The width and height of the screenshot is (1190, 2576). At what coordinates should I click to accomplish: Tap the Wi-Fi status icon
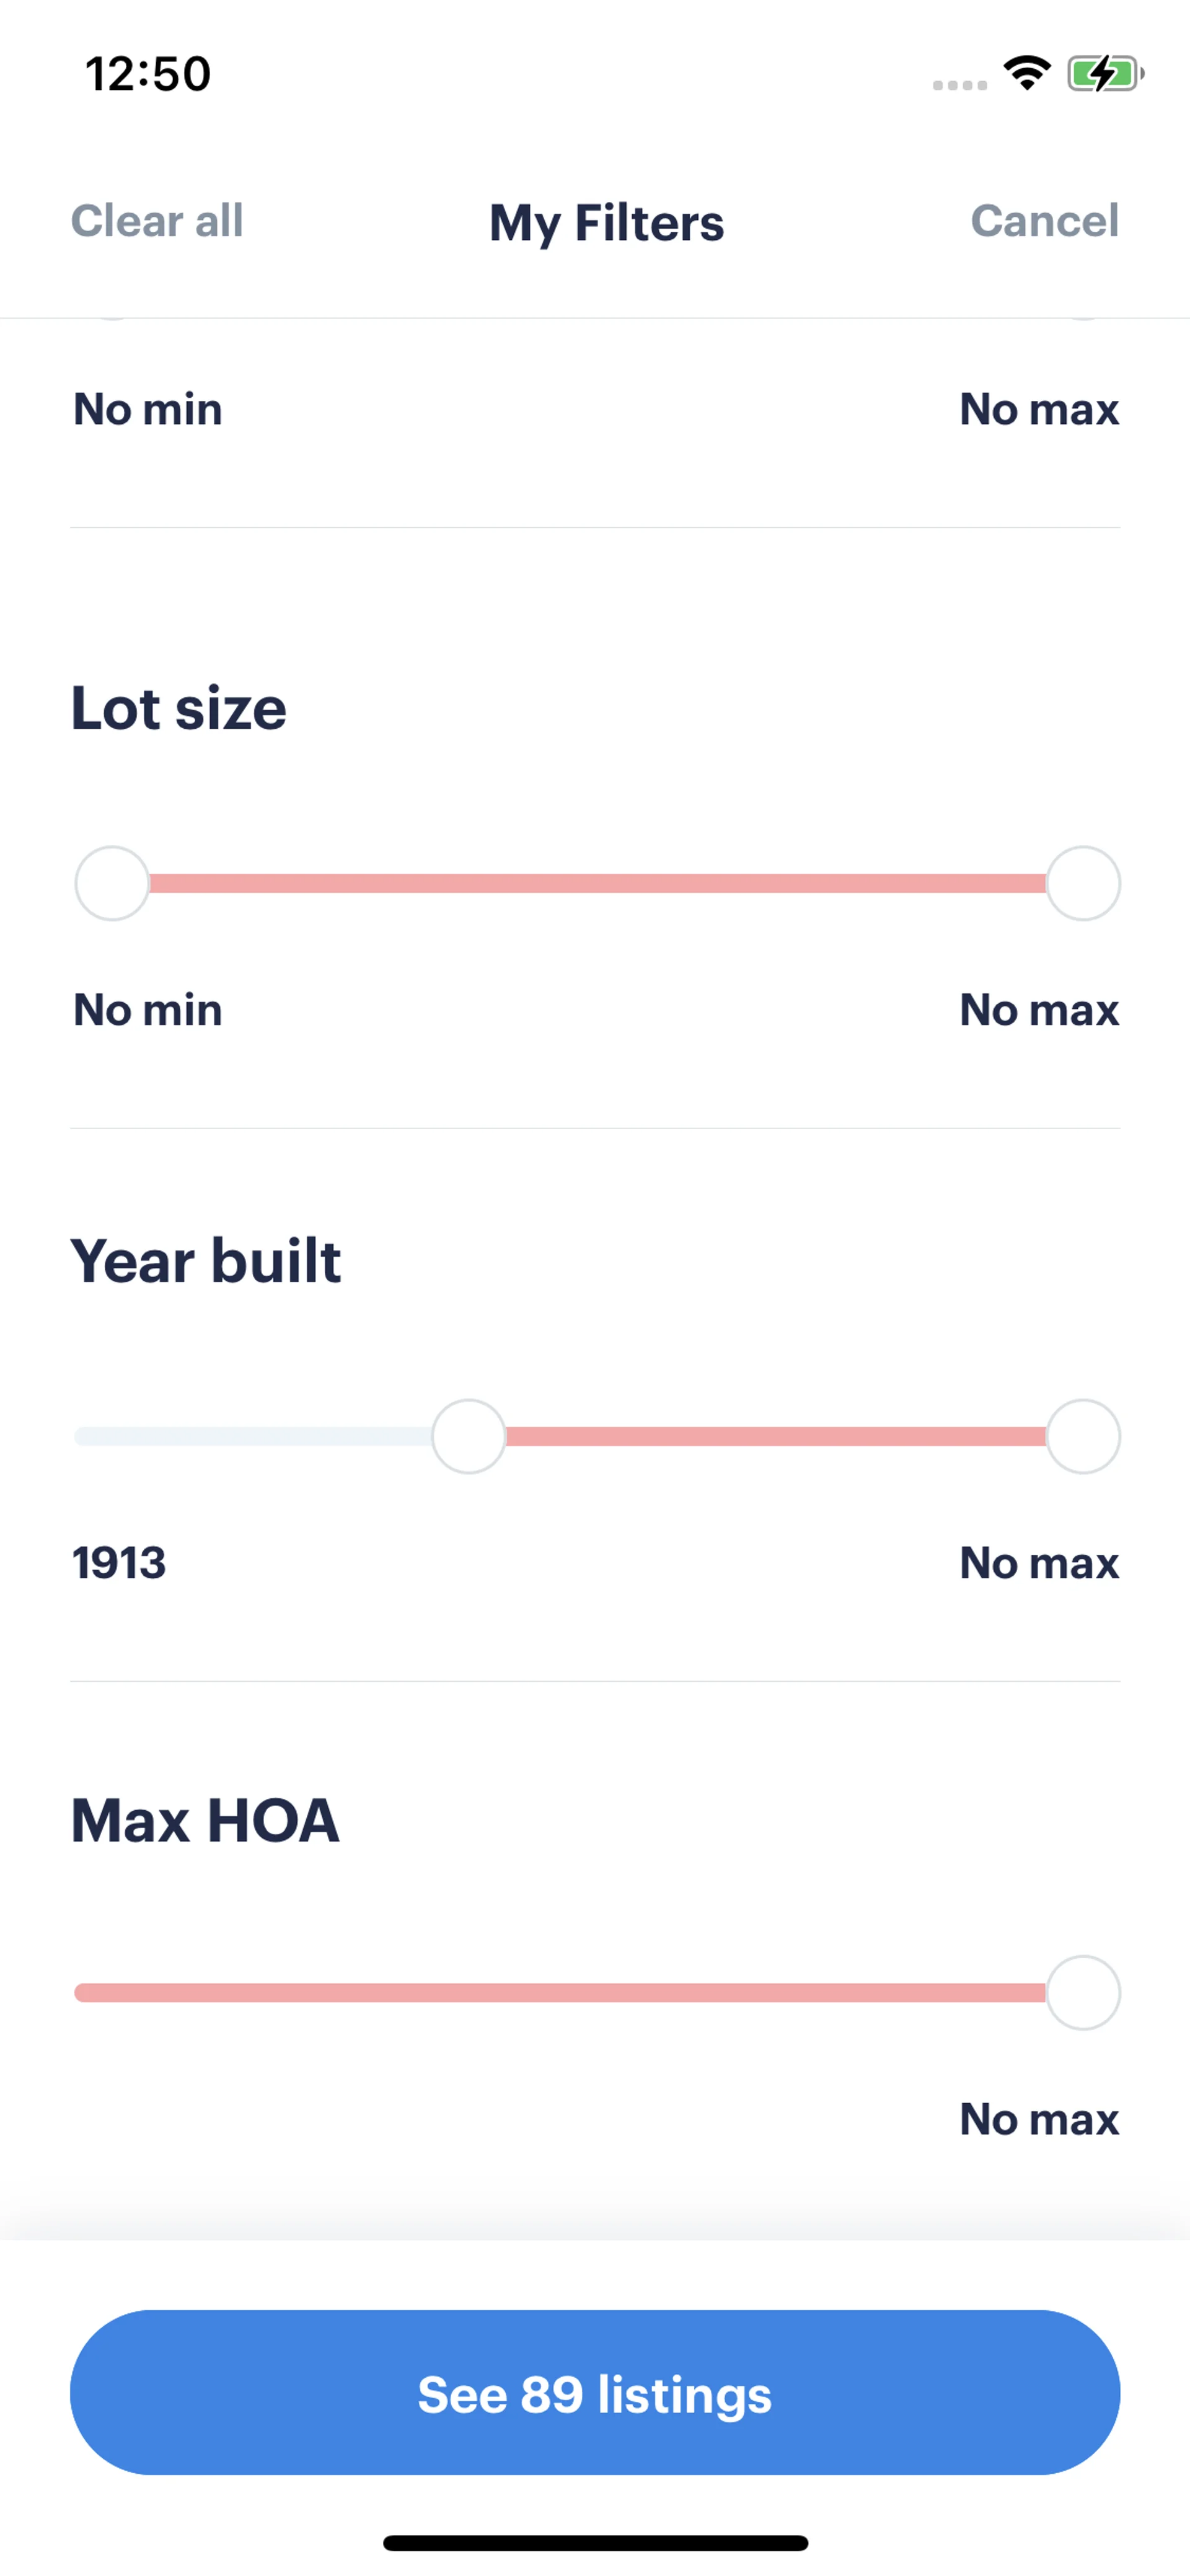click(x=1026, y=73)
